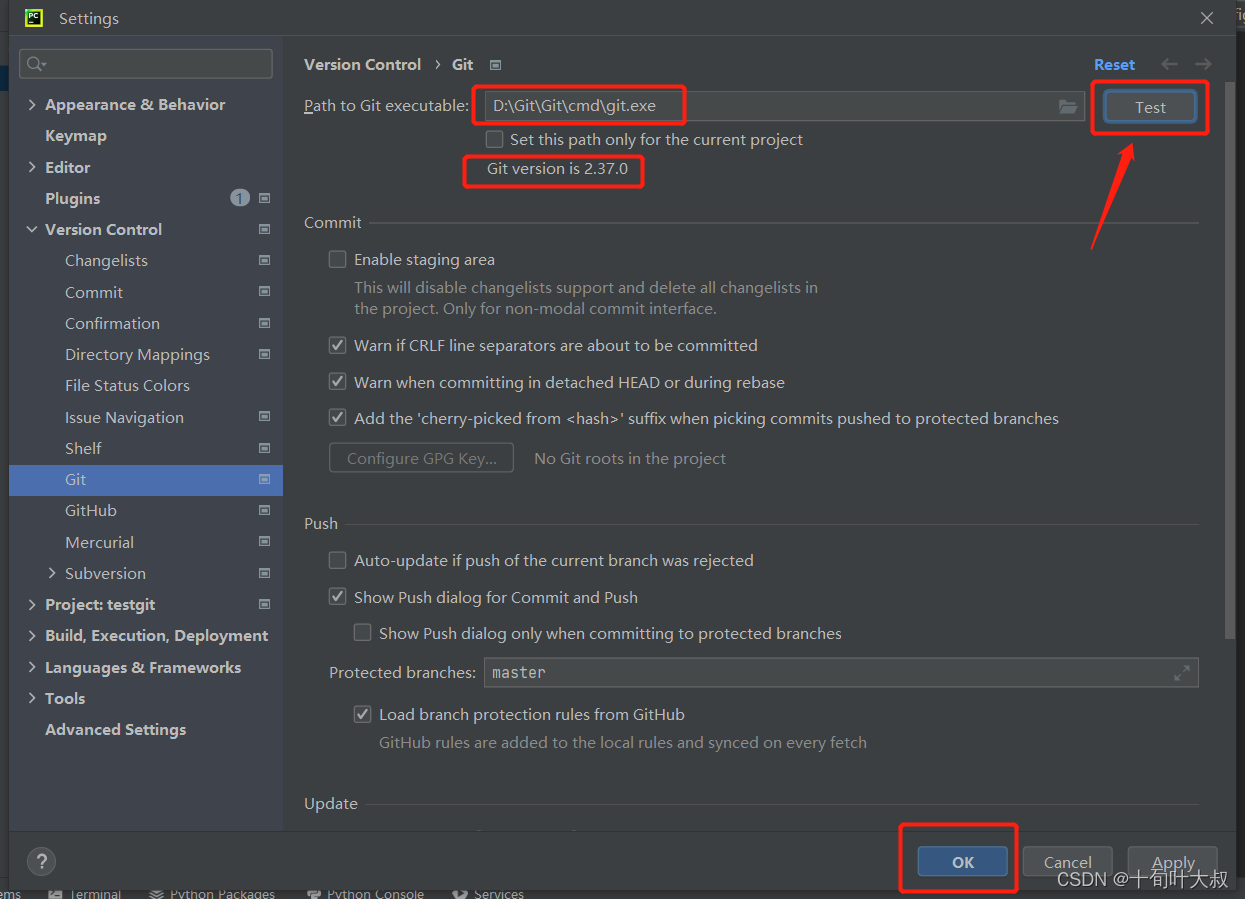Click the Plugins update count badge
The width and height of the screenshot is (1245, 899).
(240, 198)
